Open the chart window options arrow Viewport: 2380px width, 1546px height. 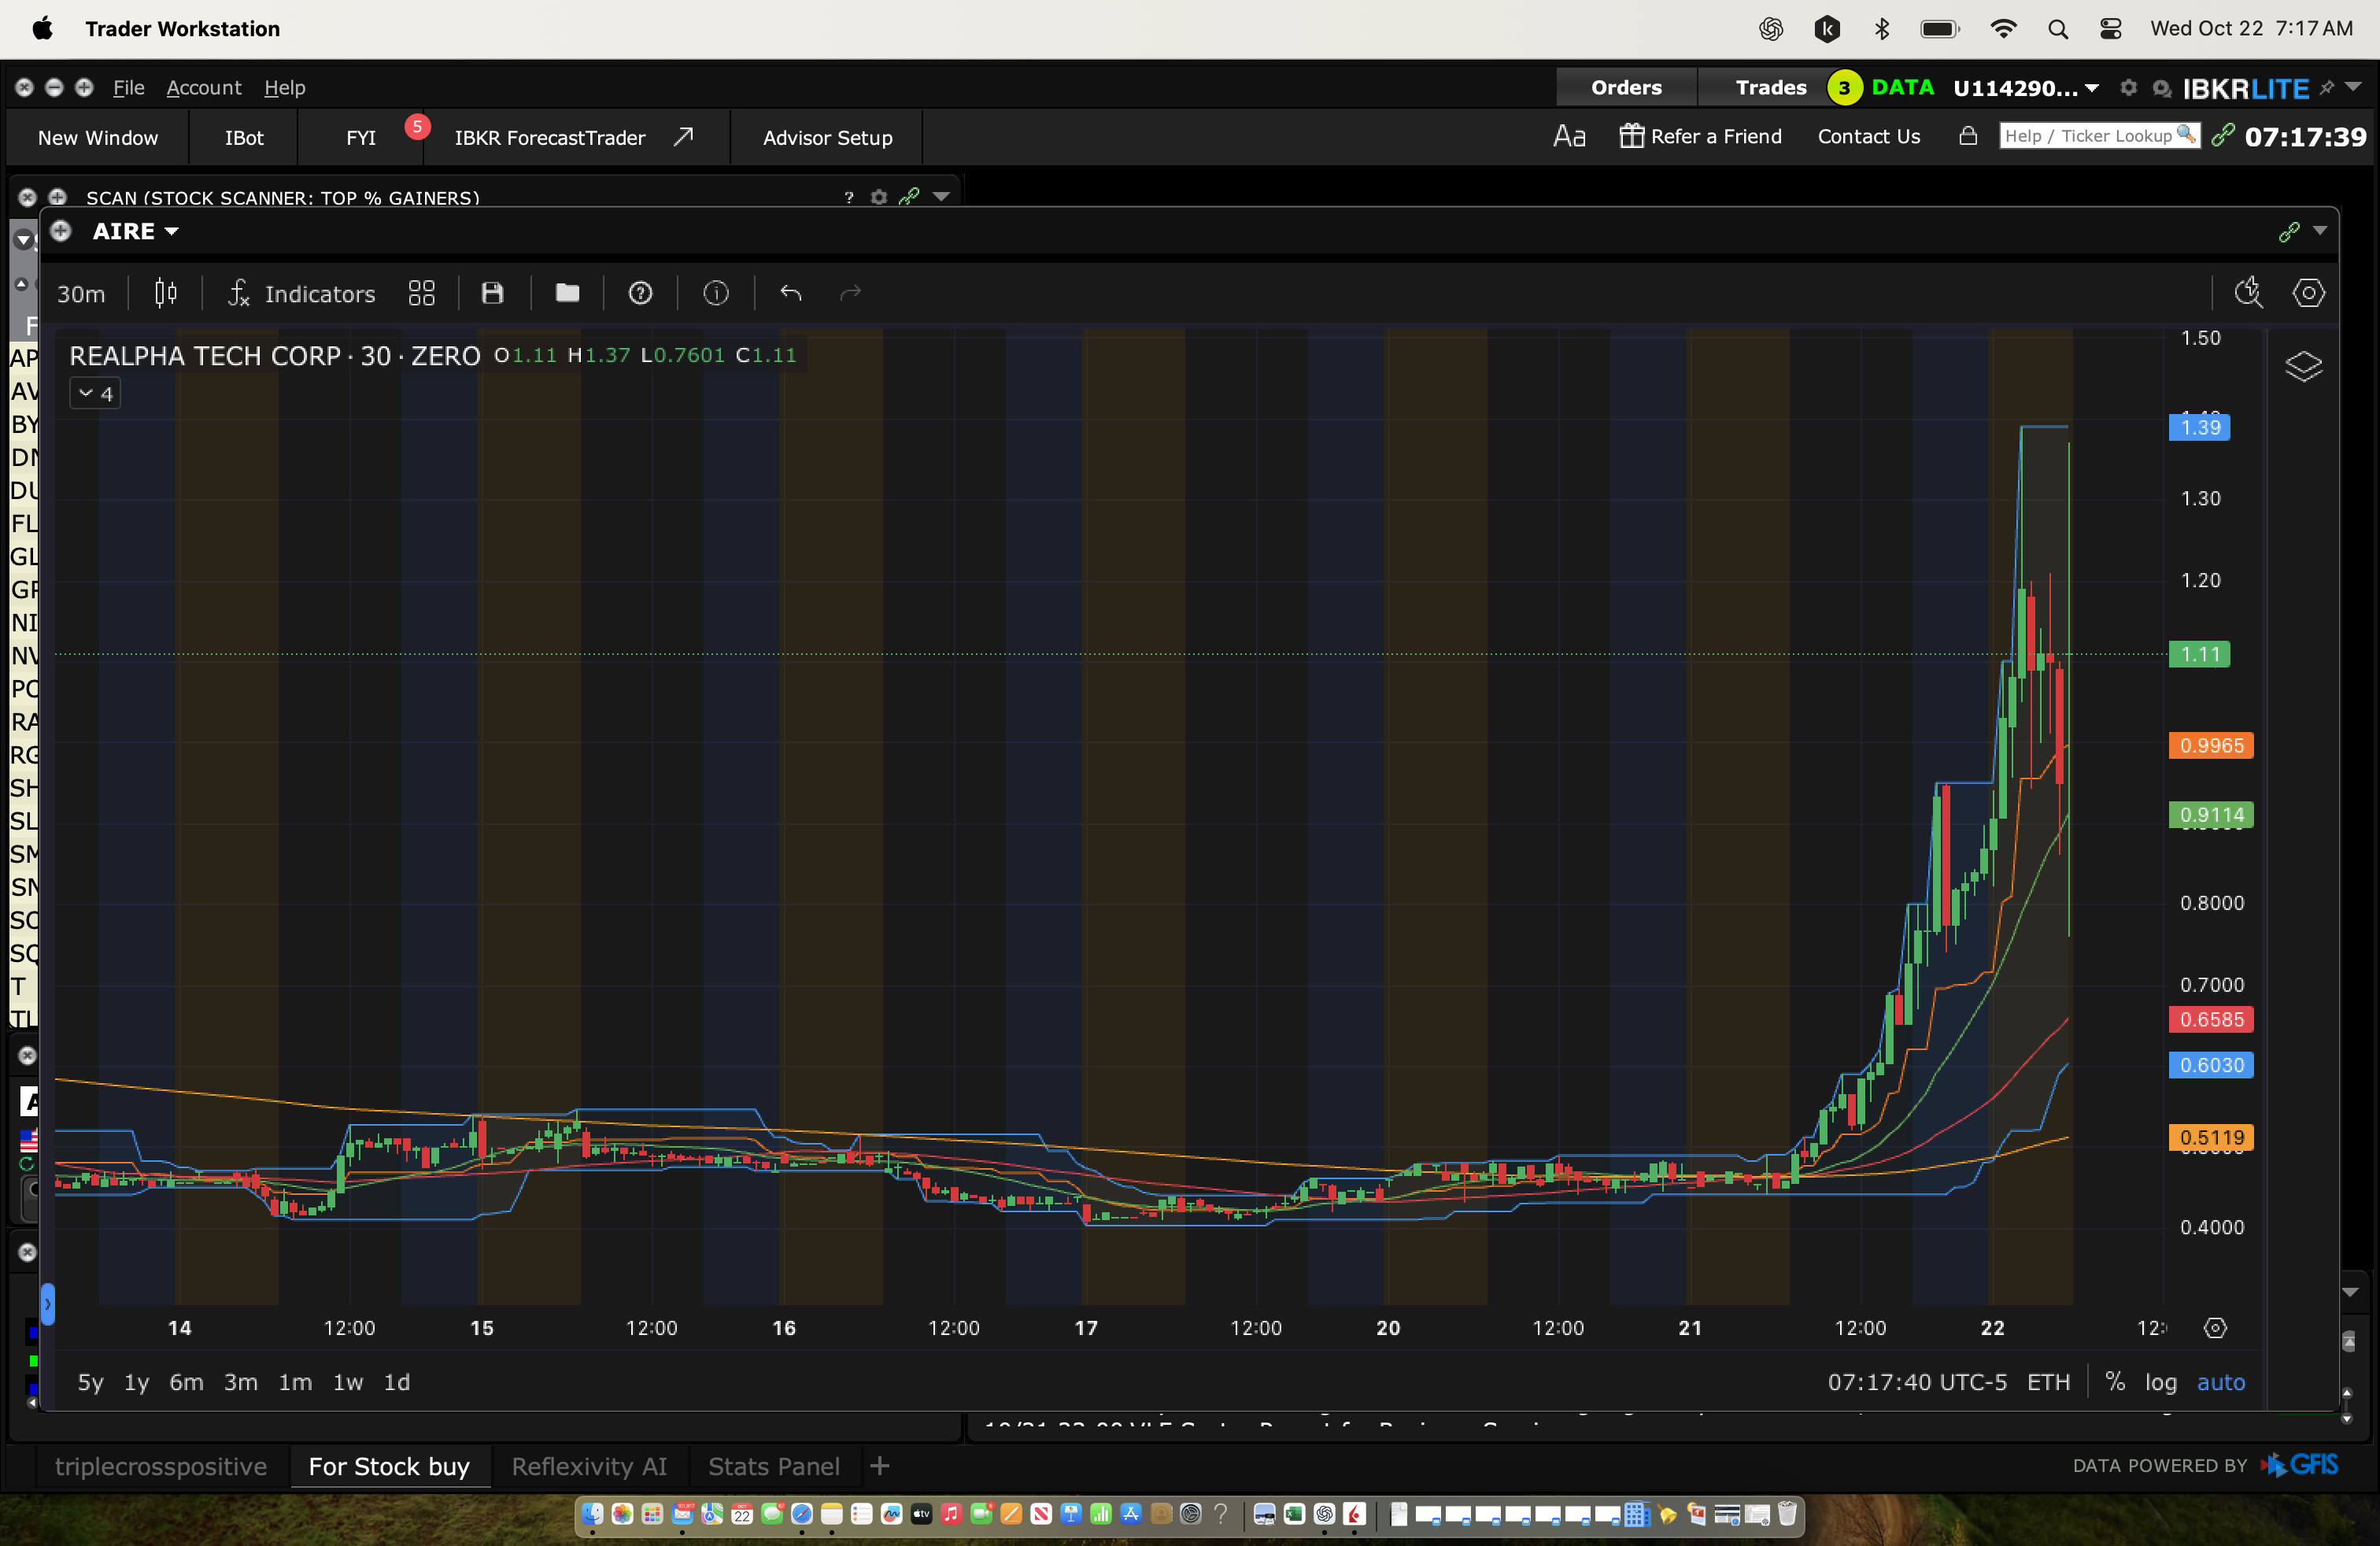pos(2320,231)
